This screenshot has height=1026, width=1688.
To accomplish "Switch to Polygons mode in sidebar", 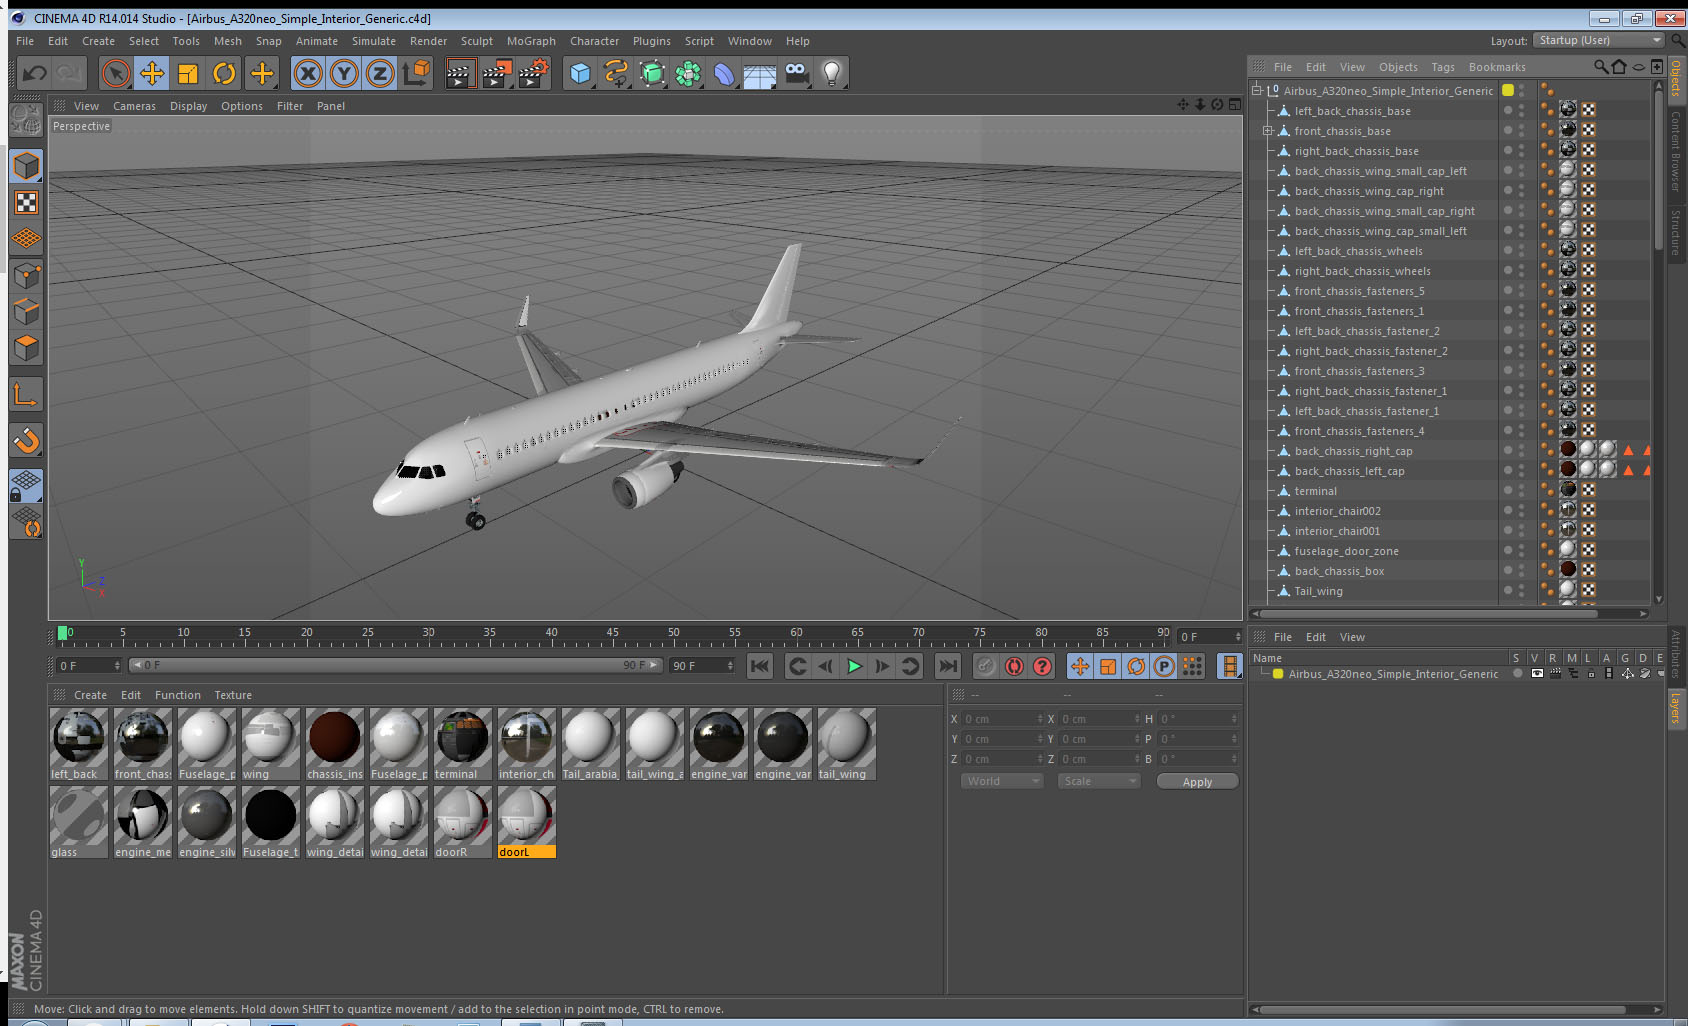I will click(x=26, y=348).
